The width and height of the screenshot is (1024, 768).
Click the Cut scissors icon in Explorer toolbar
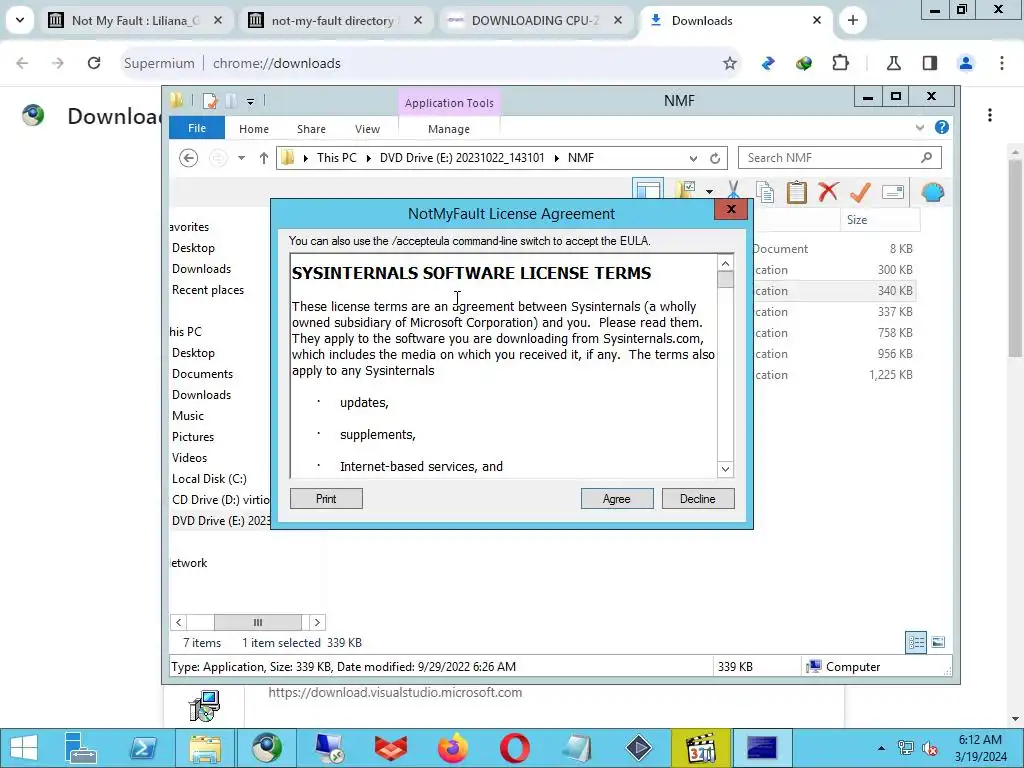click(733, 192)
